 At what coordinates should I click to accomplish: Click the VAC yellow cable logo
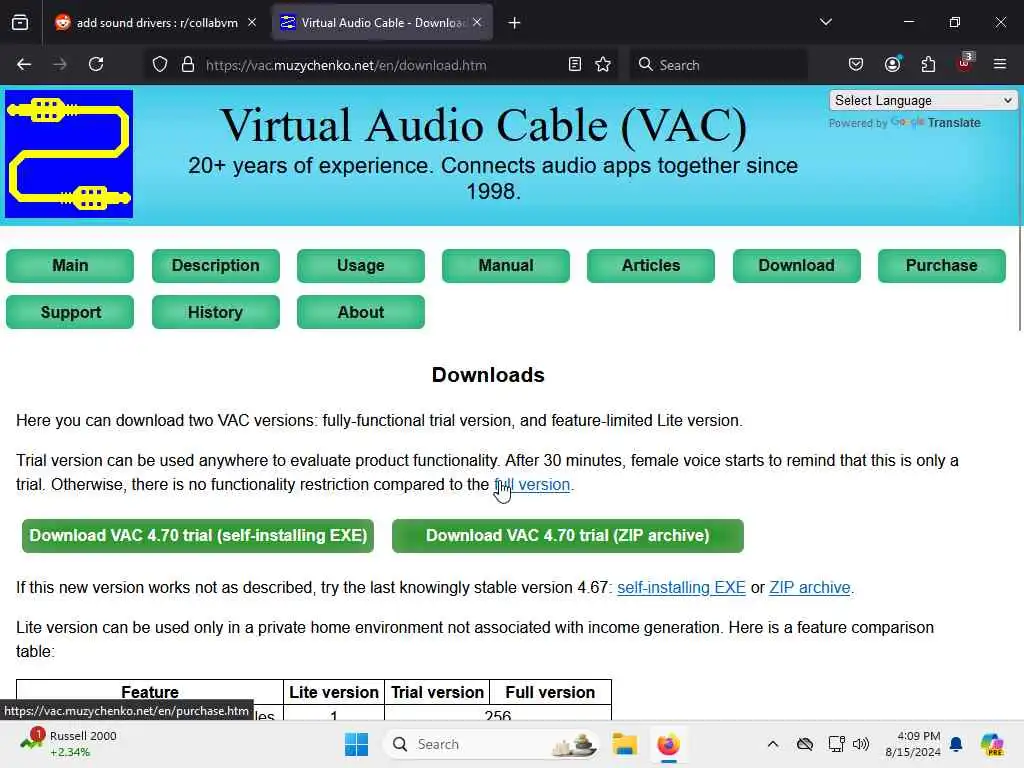[69, 154]
